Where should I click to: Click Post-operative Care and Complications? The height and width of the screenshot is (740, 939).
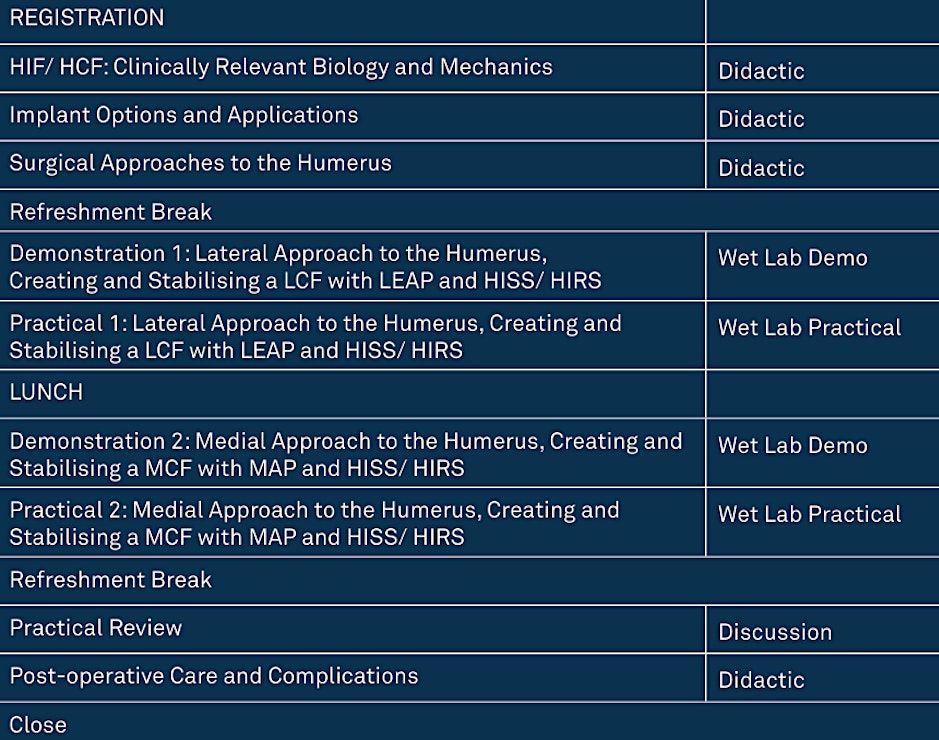point(214,676)
